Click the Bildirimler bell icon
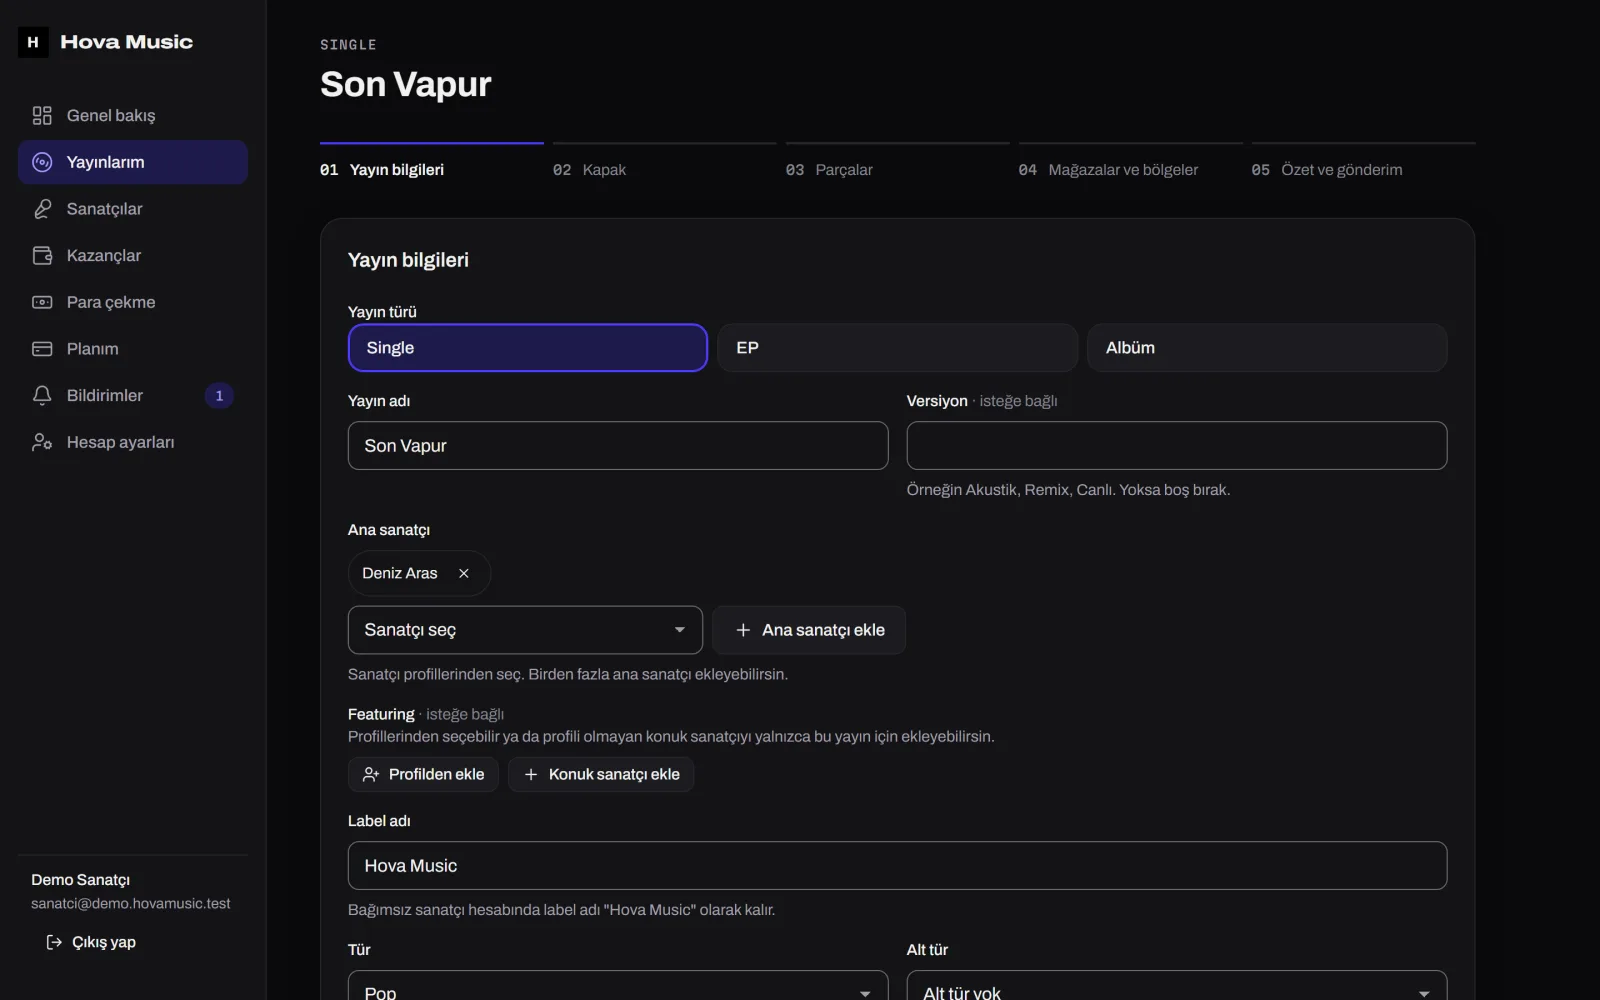Viewport: 1600px width, 1000px height. pyautogui.click(x=42, y=396)
